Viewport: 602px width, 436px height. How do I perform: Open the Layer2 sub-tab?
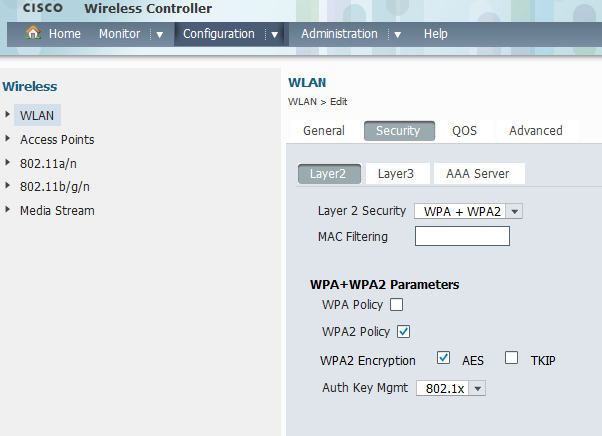click(329, 173)
